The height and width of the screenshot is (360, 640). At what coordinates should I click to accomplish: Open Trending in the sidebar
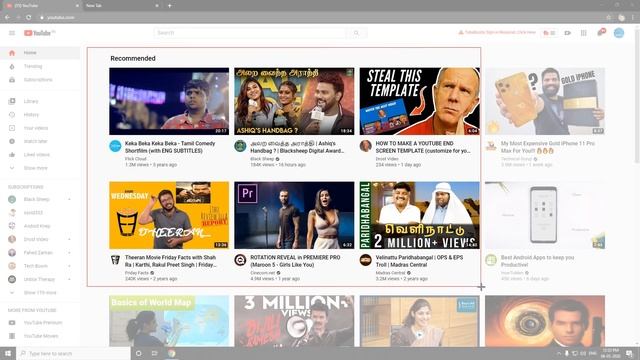click(x=40, y=66)
